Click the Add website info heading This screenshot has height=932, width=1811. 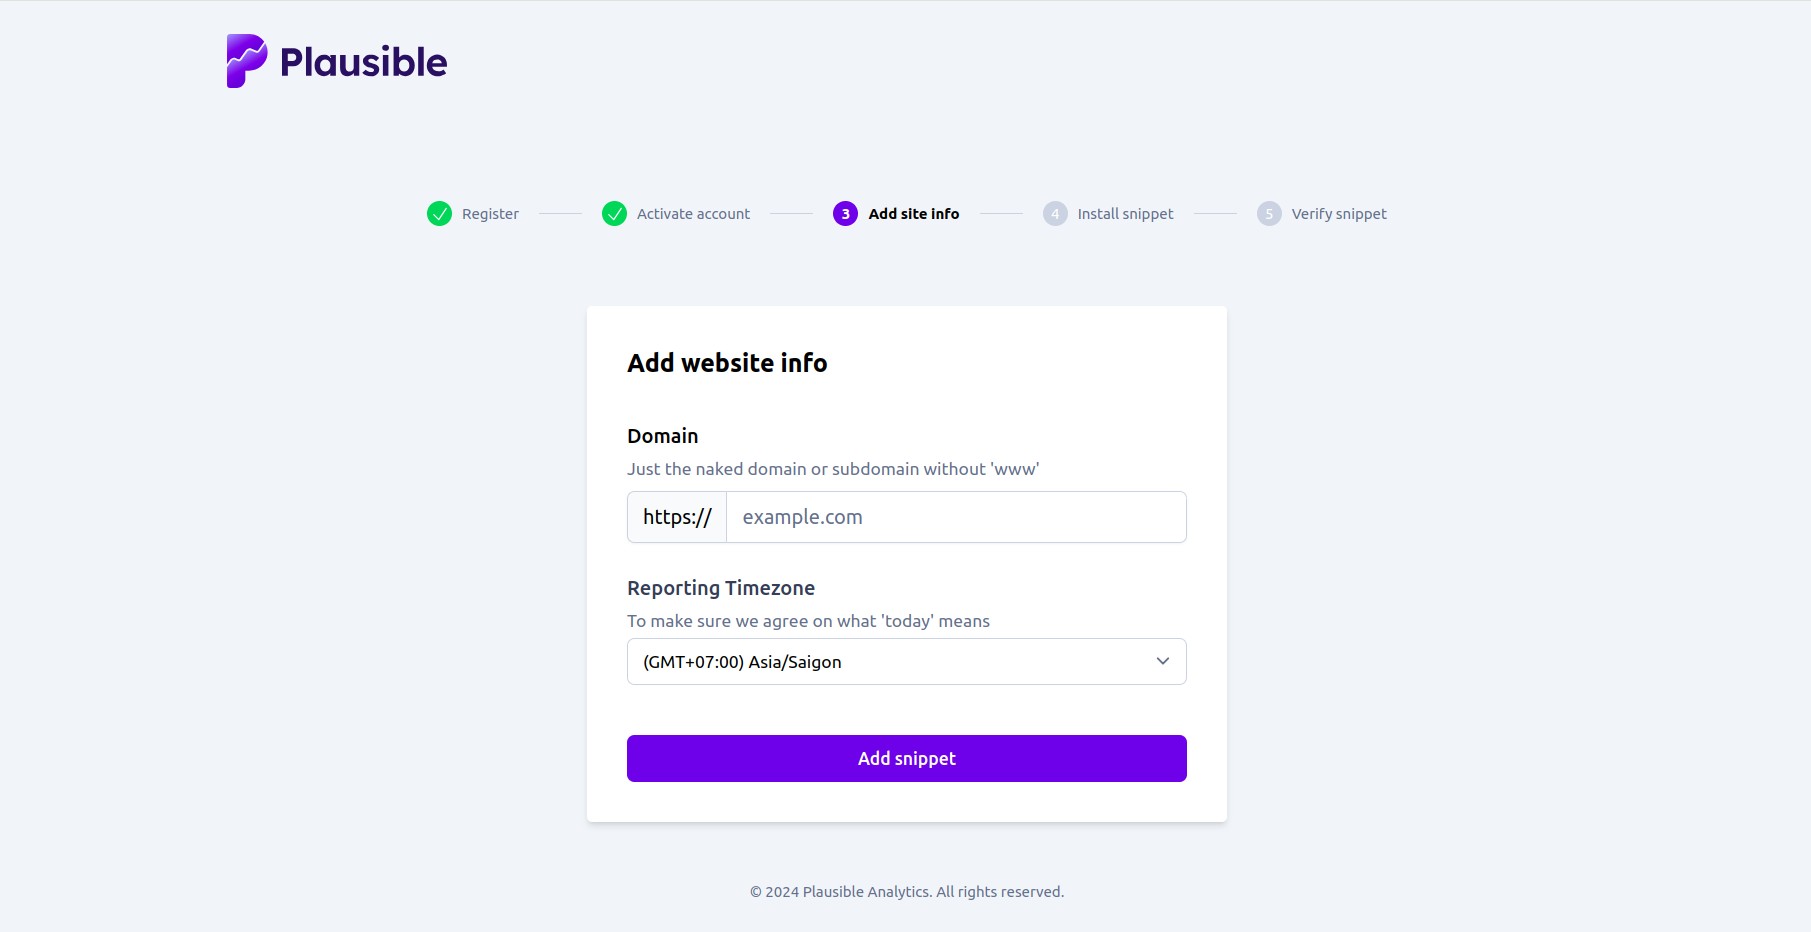point(727,363)
